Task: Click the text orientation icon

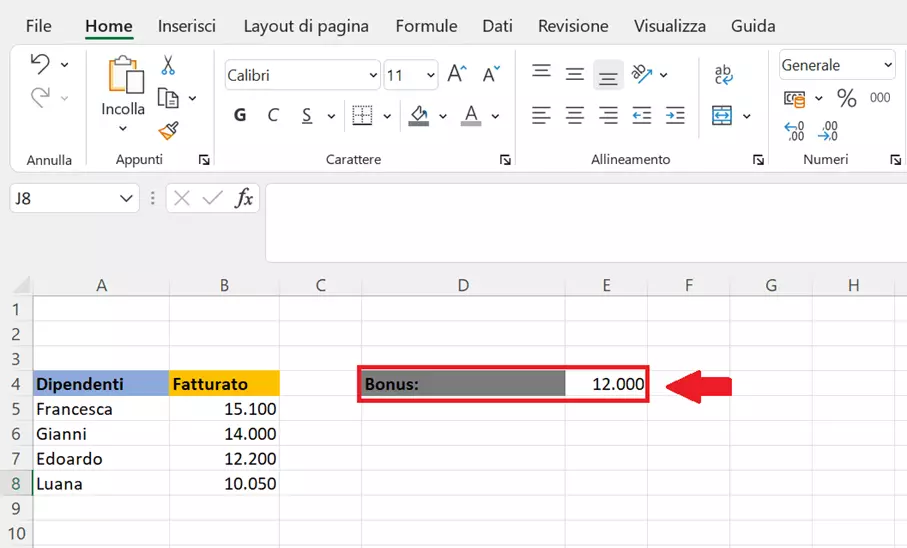Action: 641,74
